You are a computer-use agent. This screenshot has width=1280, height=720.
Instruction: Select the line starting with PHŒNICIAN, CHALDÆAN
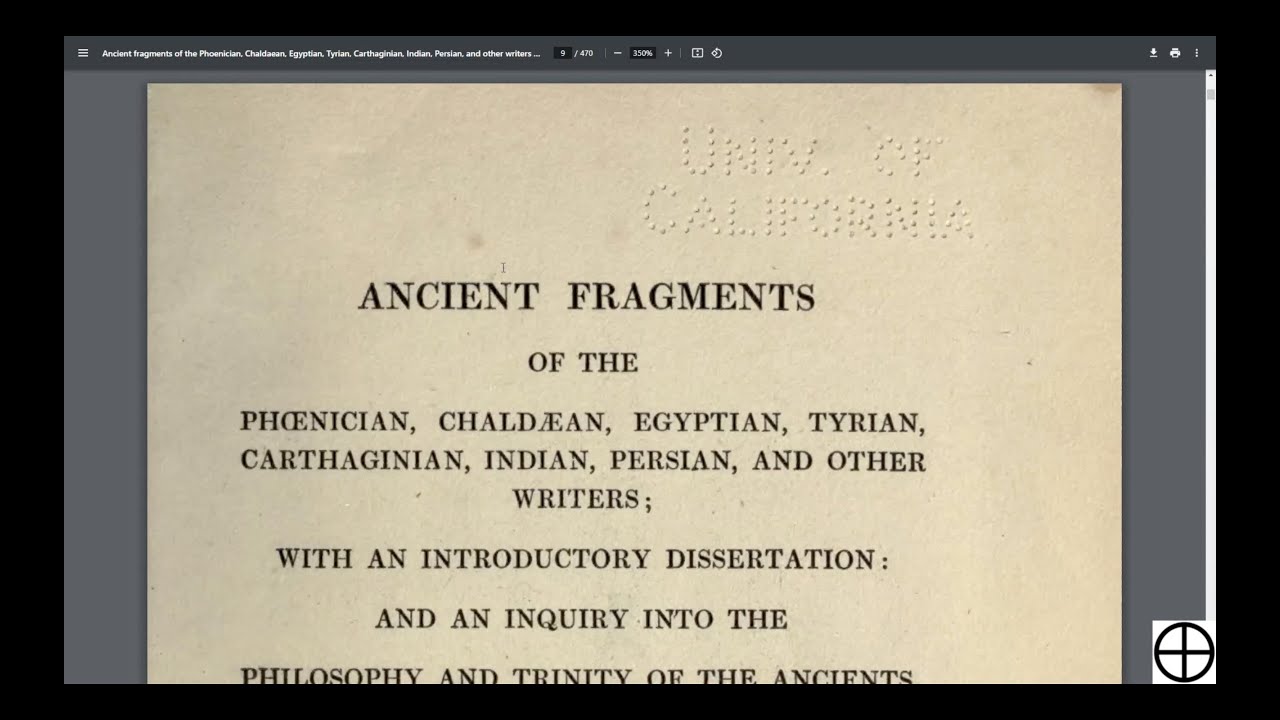coord(583,422)
